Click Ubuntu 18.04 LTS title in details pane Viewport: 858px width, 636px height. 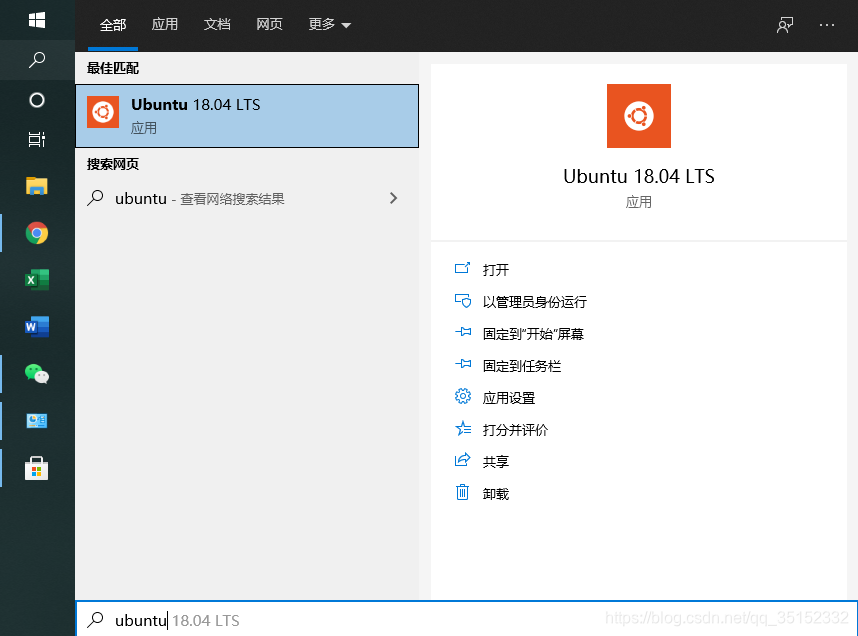pos(639,176)
